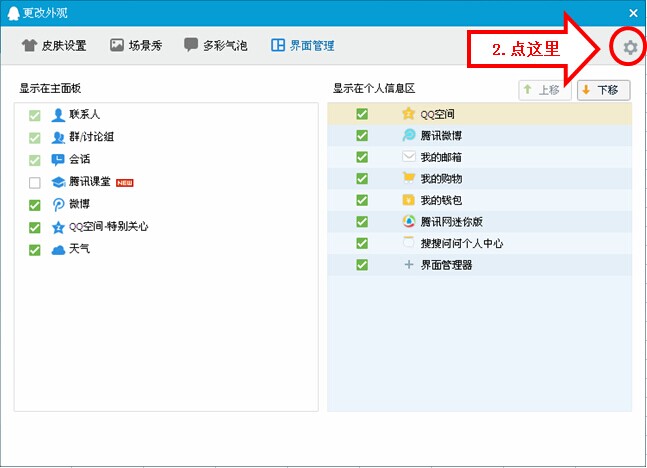Toggle the 群/讨论组 checkbox

tap(35, 137)
